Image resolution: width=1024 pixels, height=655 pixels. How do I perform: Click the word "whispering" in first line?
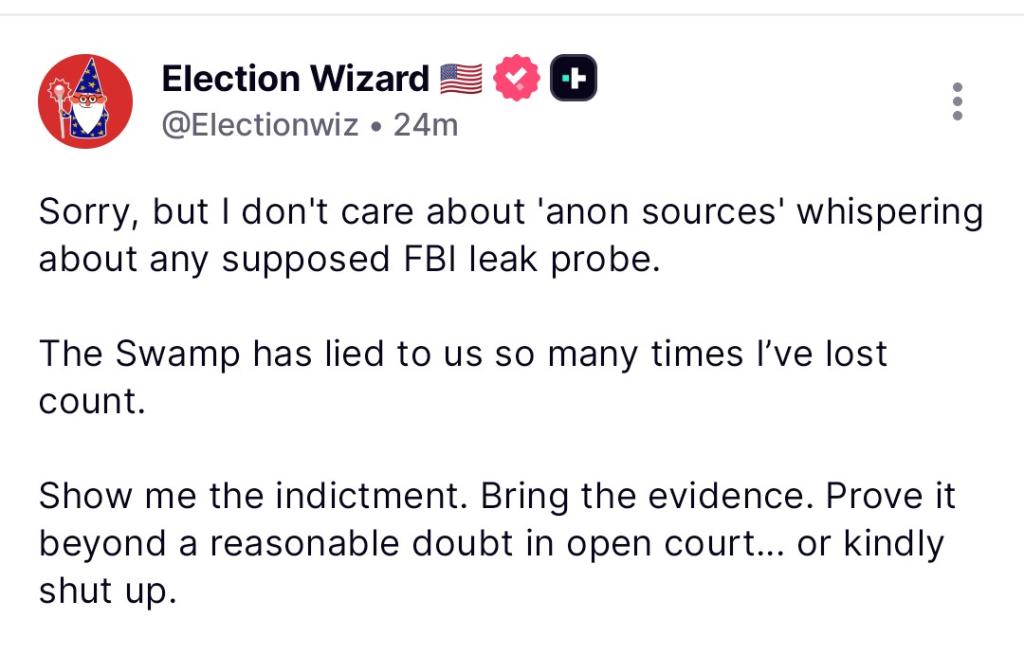[889, 212]
